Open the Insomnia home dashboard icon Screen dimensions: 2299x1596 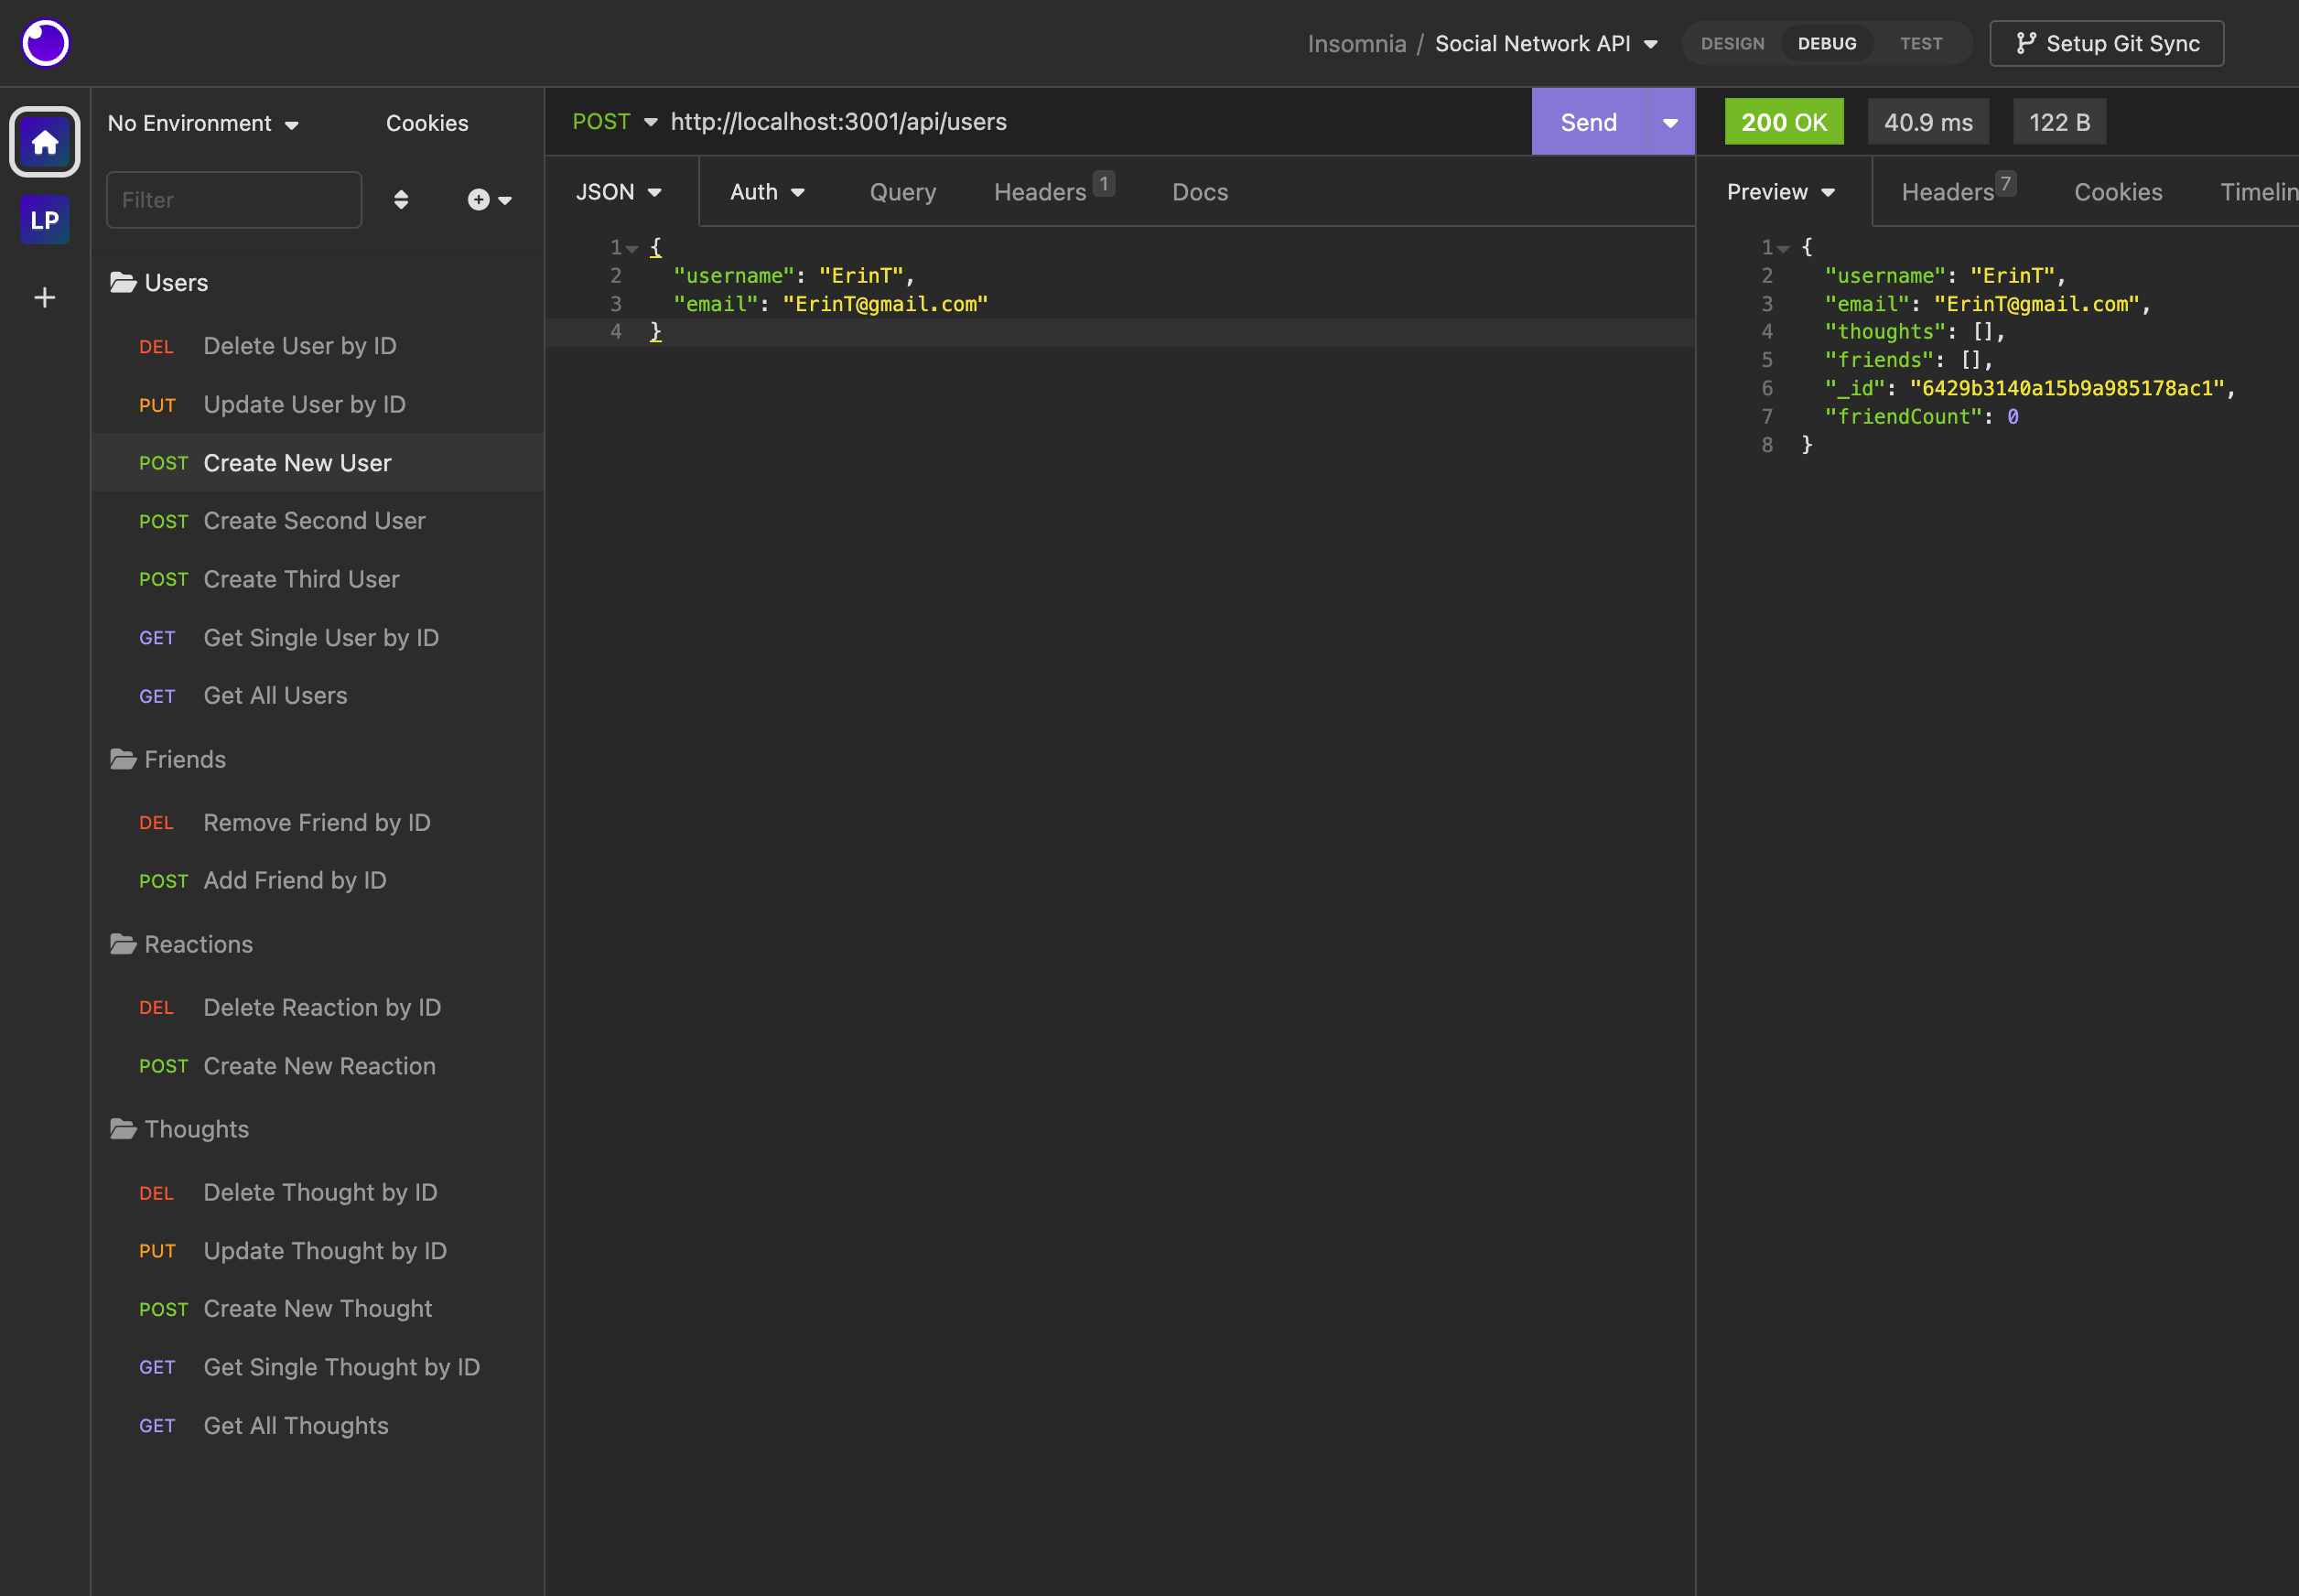pyautogui.click(x=44, y=142)
